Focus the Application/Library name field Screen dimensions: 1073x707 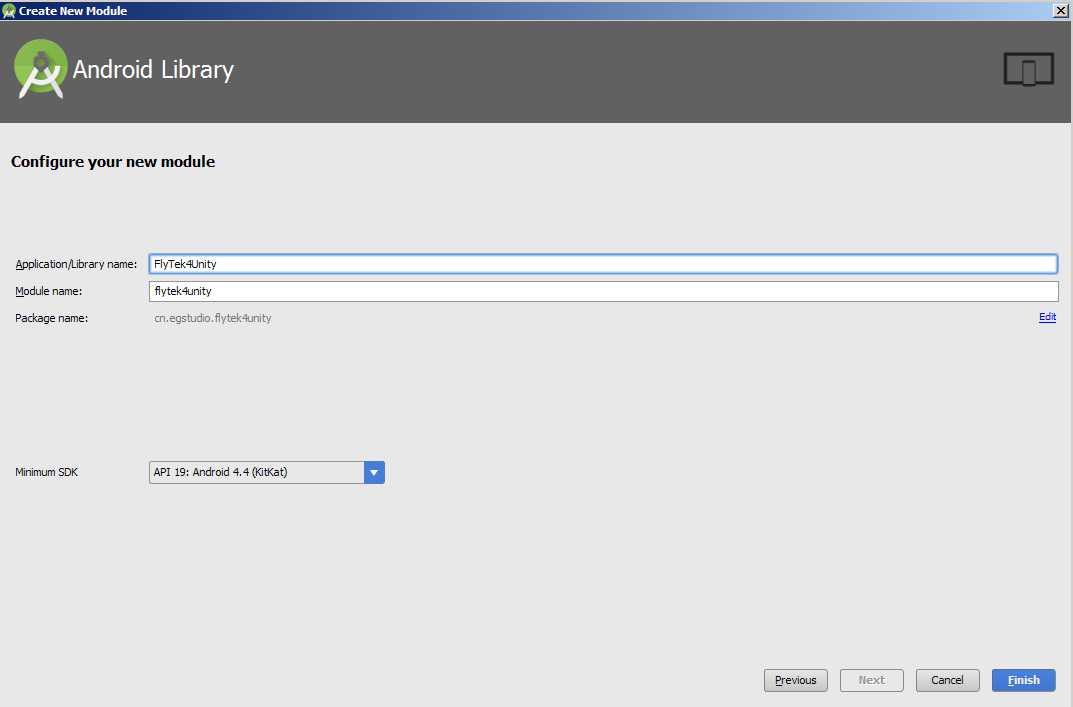(603, 263)
